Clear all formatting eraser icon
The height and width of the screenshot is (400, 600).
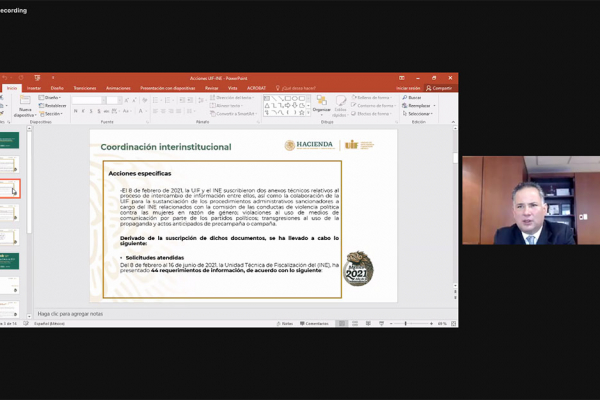click(145, 100)
